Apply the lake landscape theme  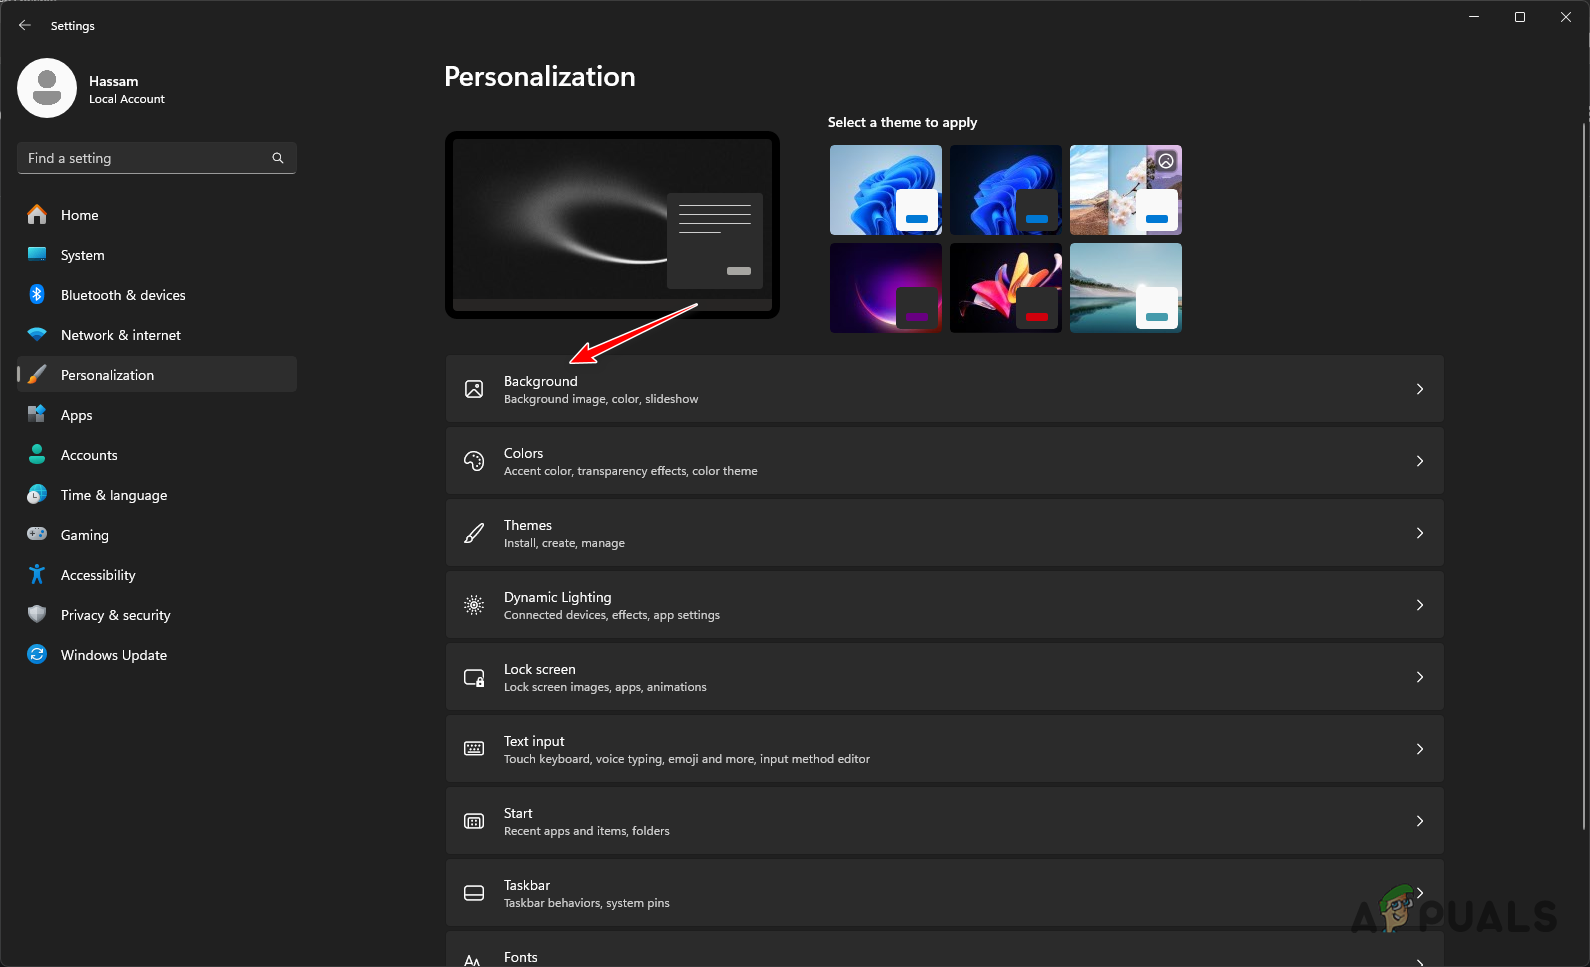point(1126,288)
